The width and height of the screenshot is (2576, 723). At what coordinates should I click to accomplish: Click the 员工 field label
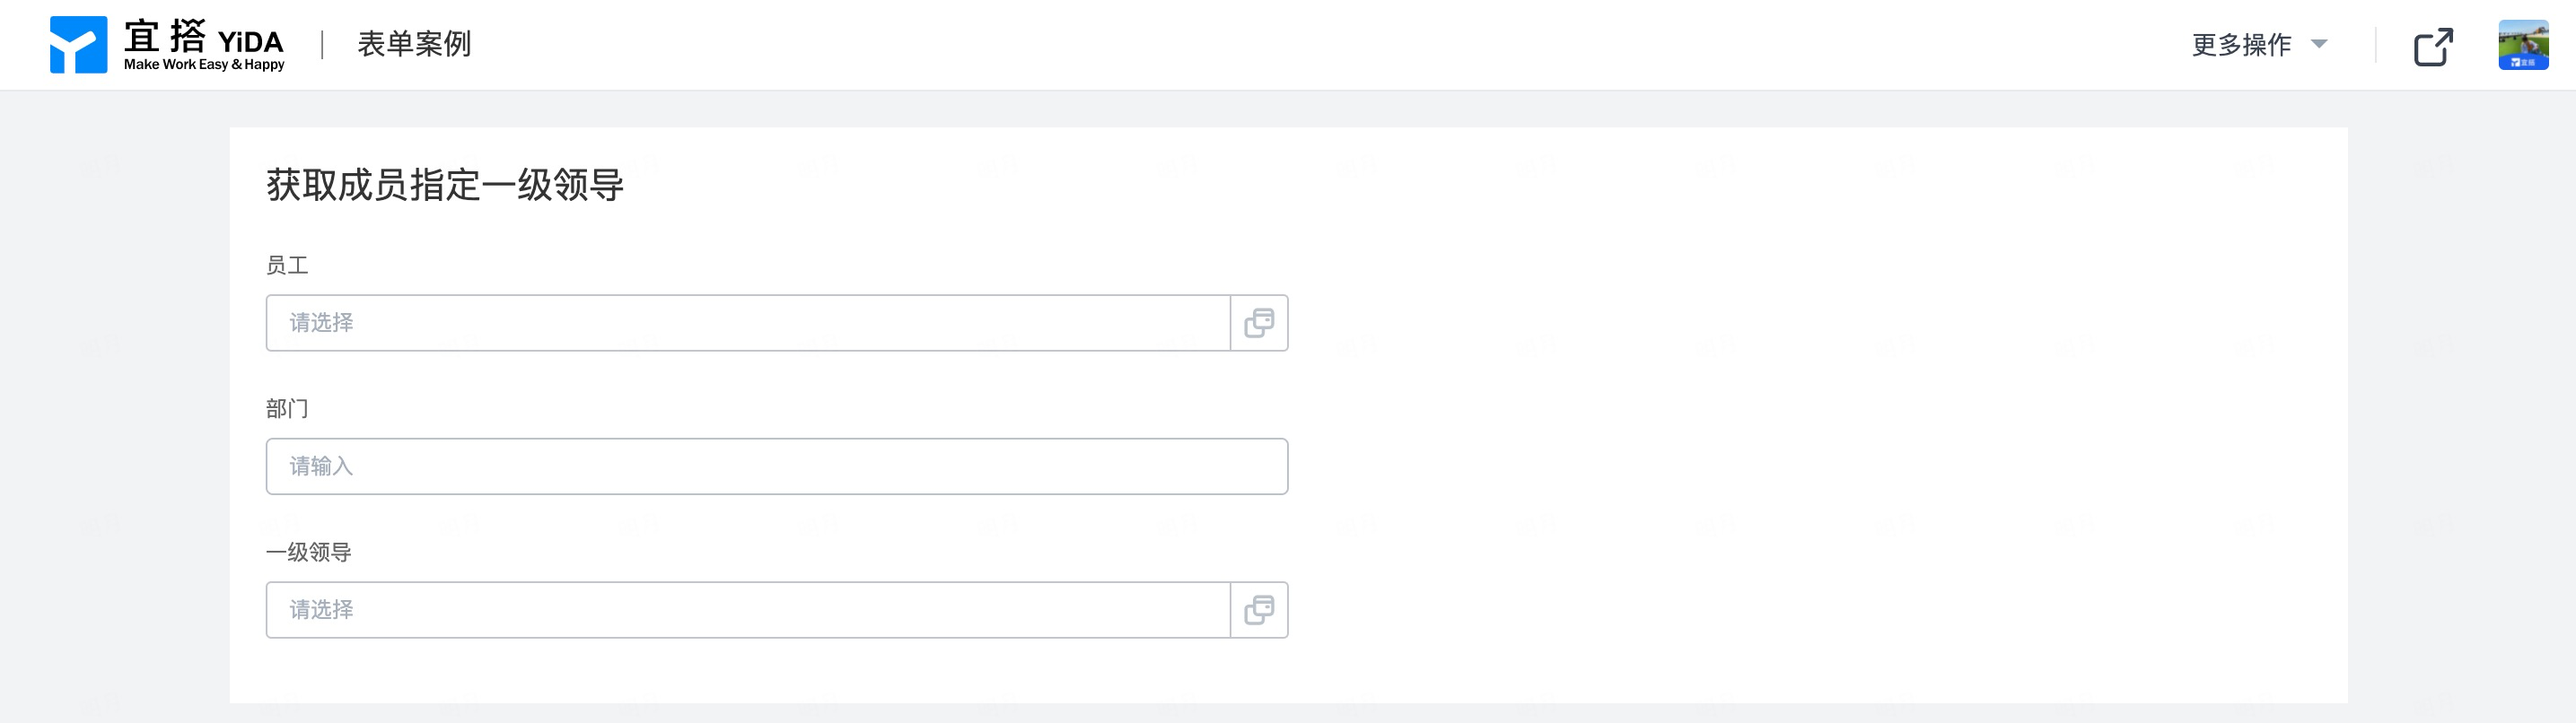[287, 265]
